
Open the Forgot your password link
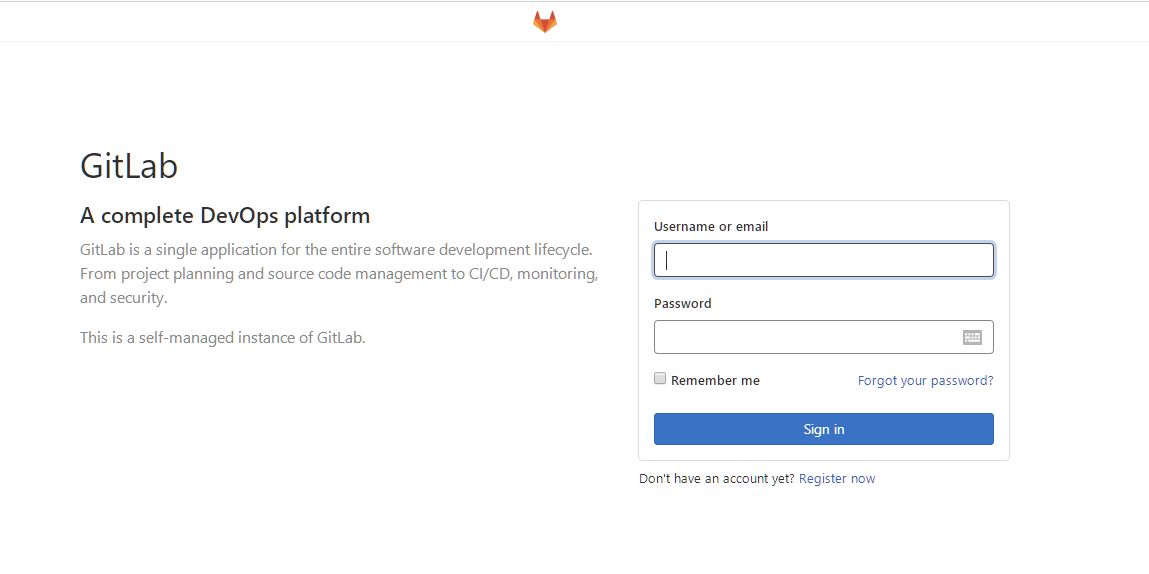(x=925, y=381)
